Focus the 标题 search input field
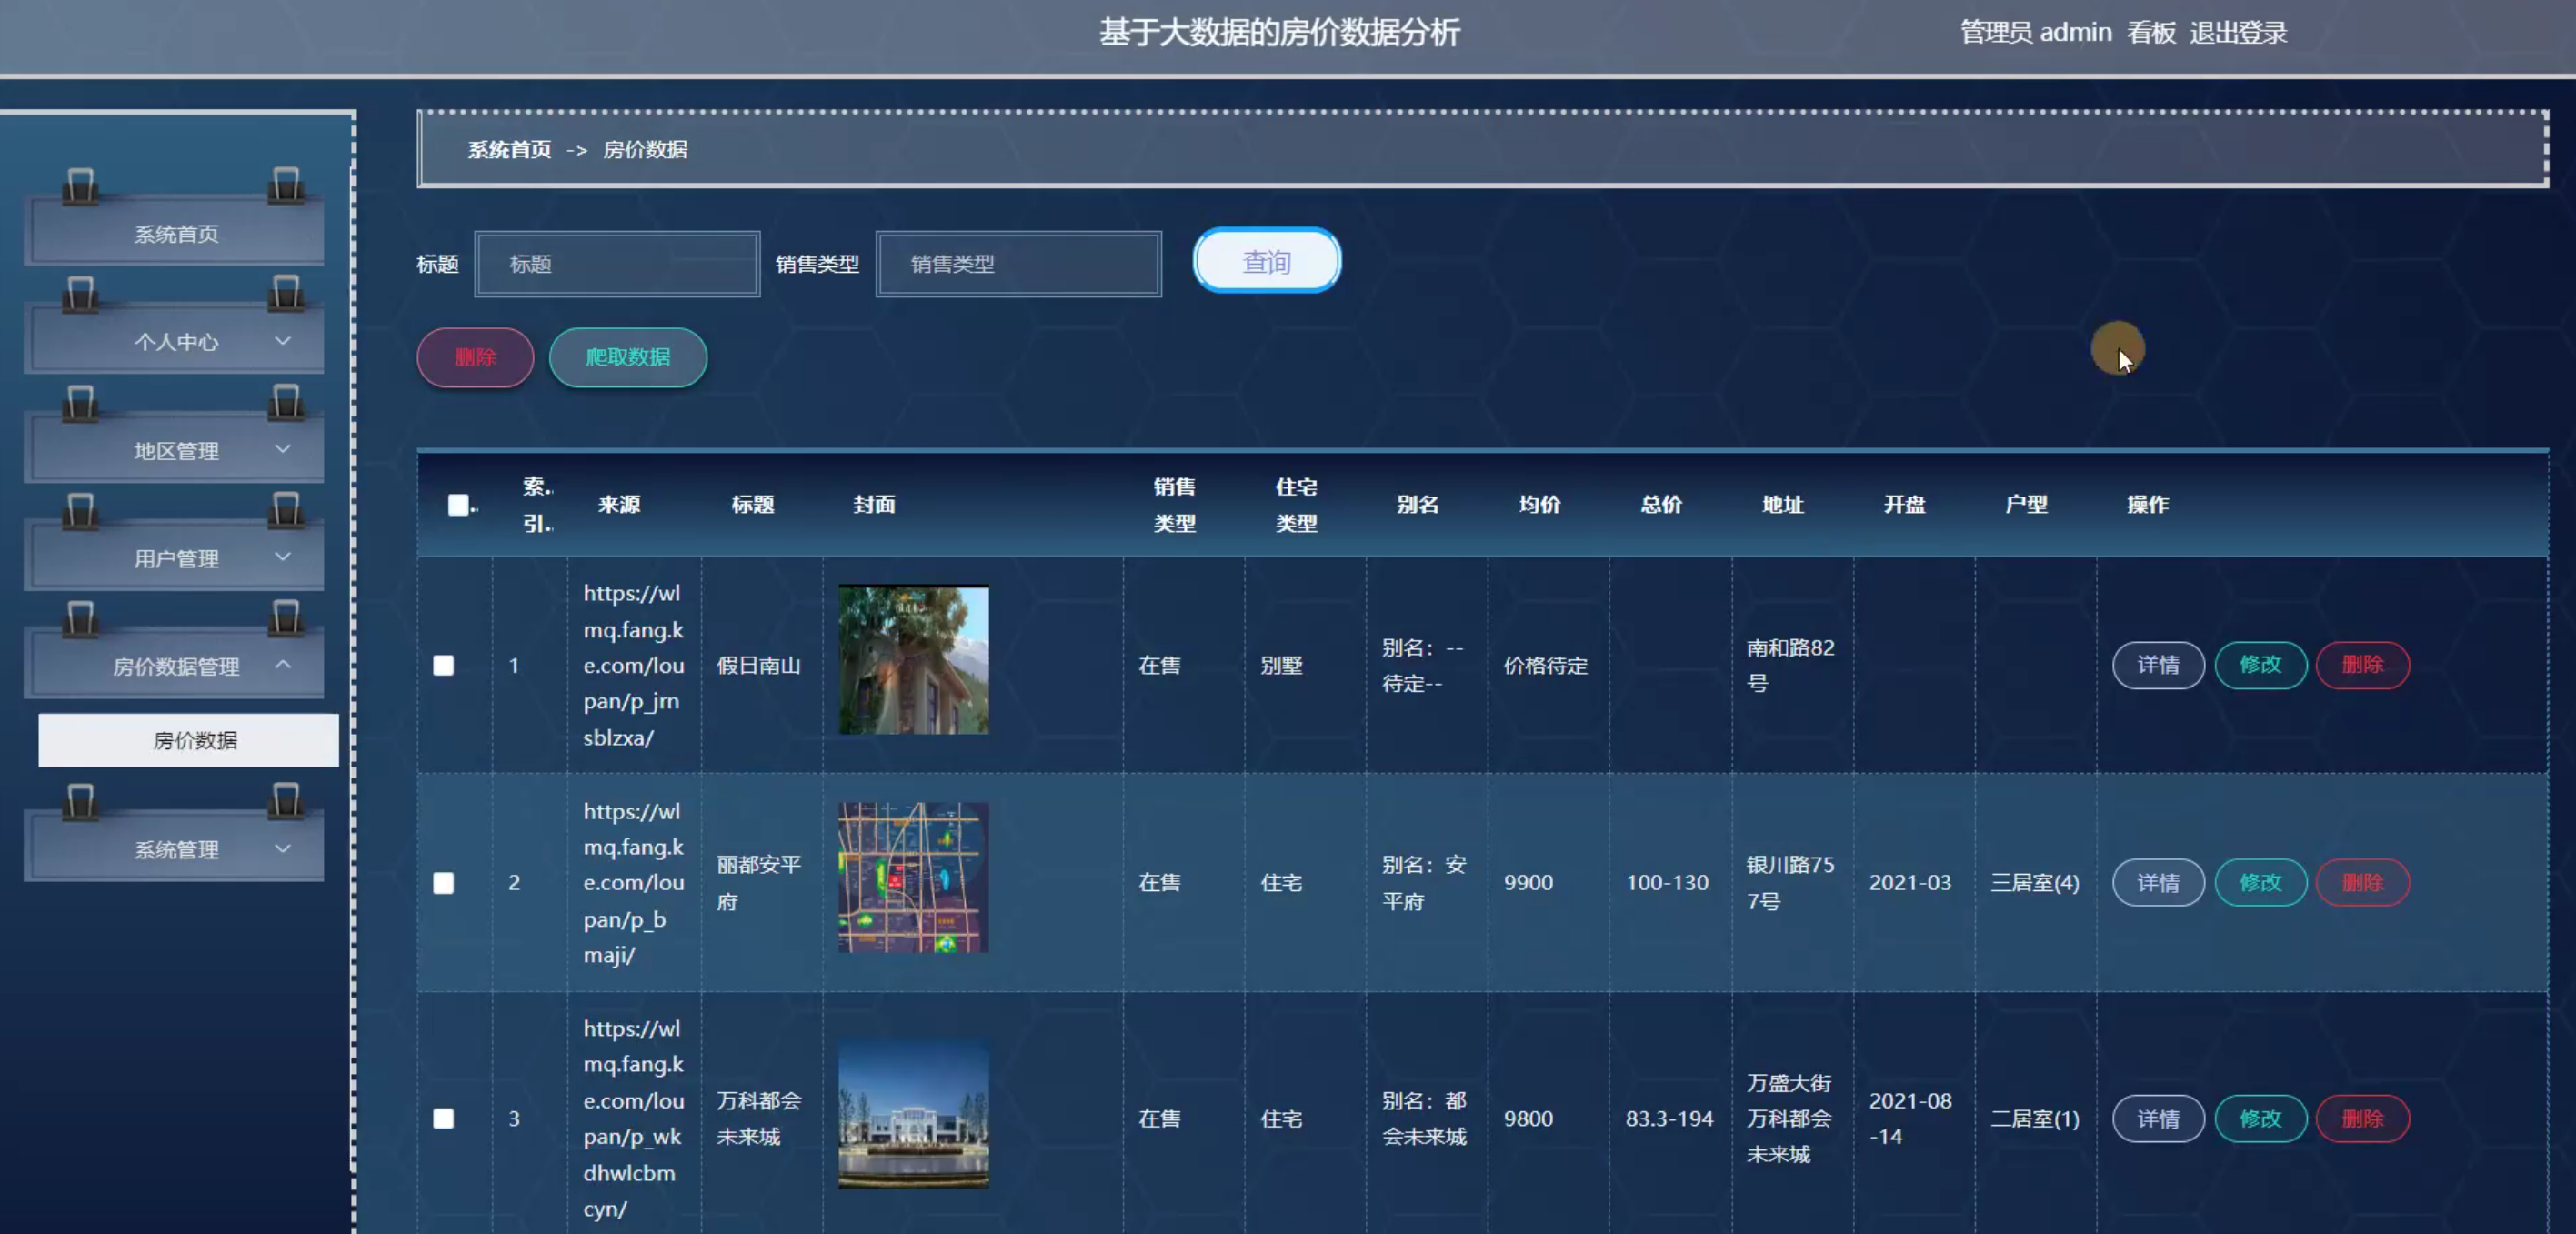 coord(617,264)
